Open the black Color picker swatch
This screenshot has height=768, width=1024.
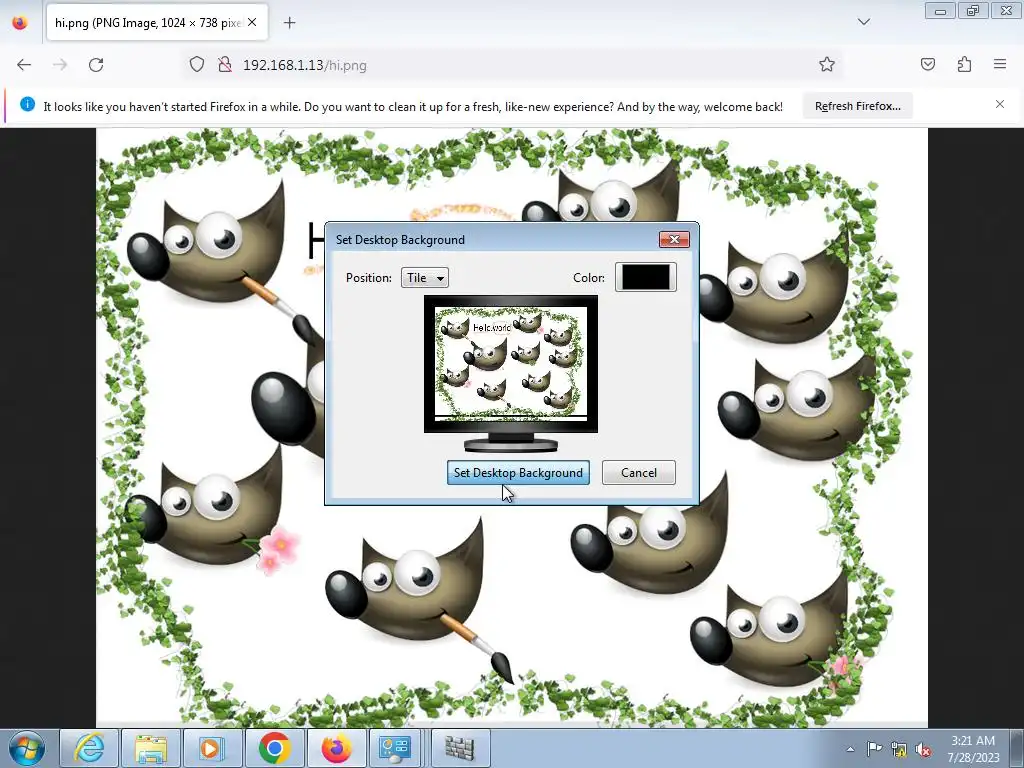tap(645, 277)
